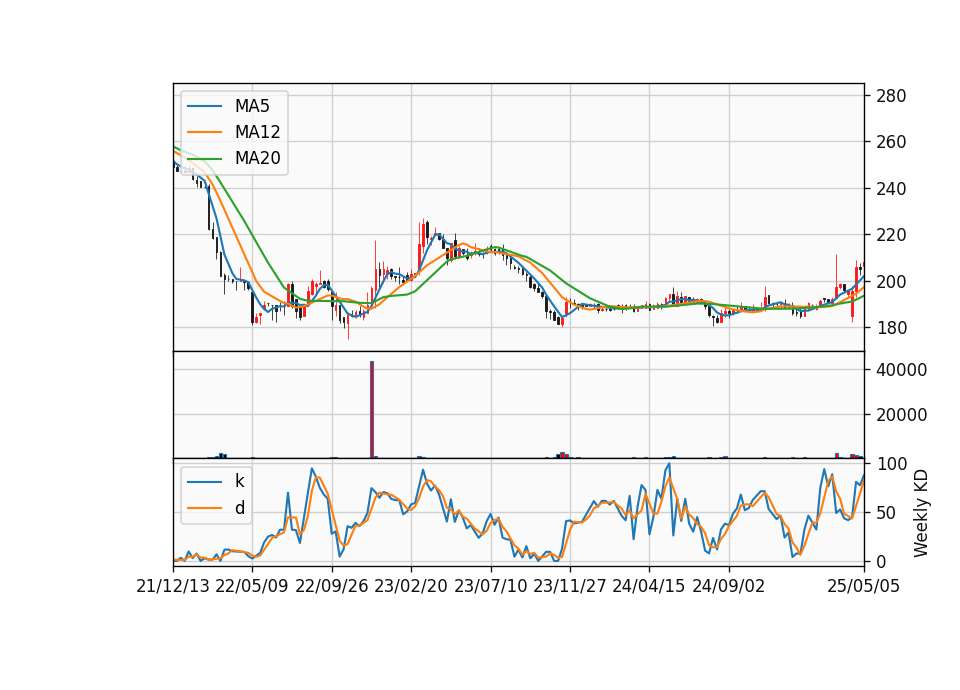Click the 40000 volume axis label
The width and height of the screenshot is (960, 690).
click(x=902, y=370)
